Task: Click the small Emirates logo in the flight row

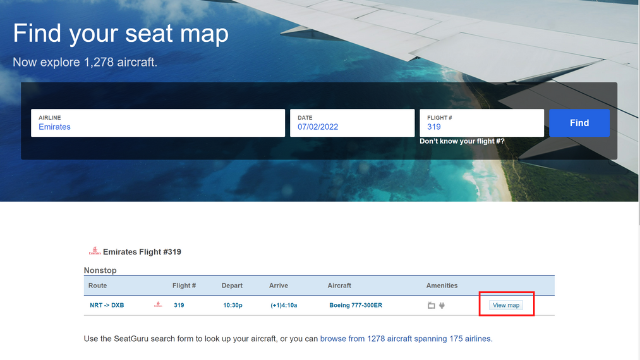Action: point(158,304)
